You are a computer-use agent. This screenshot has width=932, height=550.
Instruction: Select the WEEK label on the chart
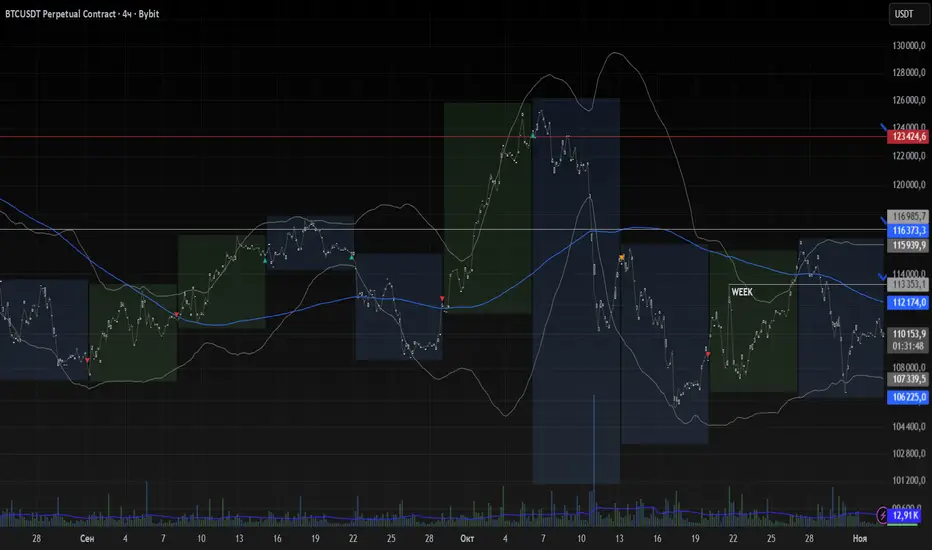coord(742,292)
